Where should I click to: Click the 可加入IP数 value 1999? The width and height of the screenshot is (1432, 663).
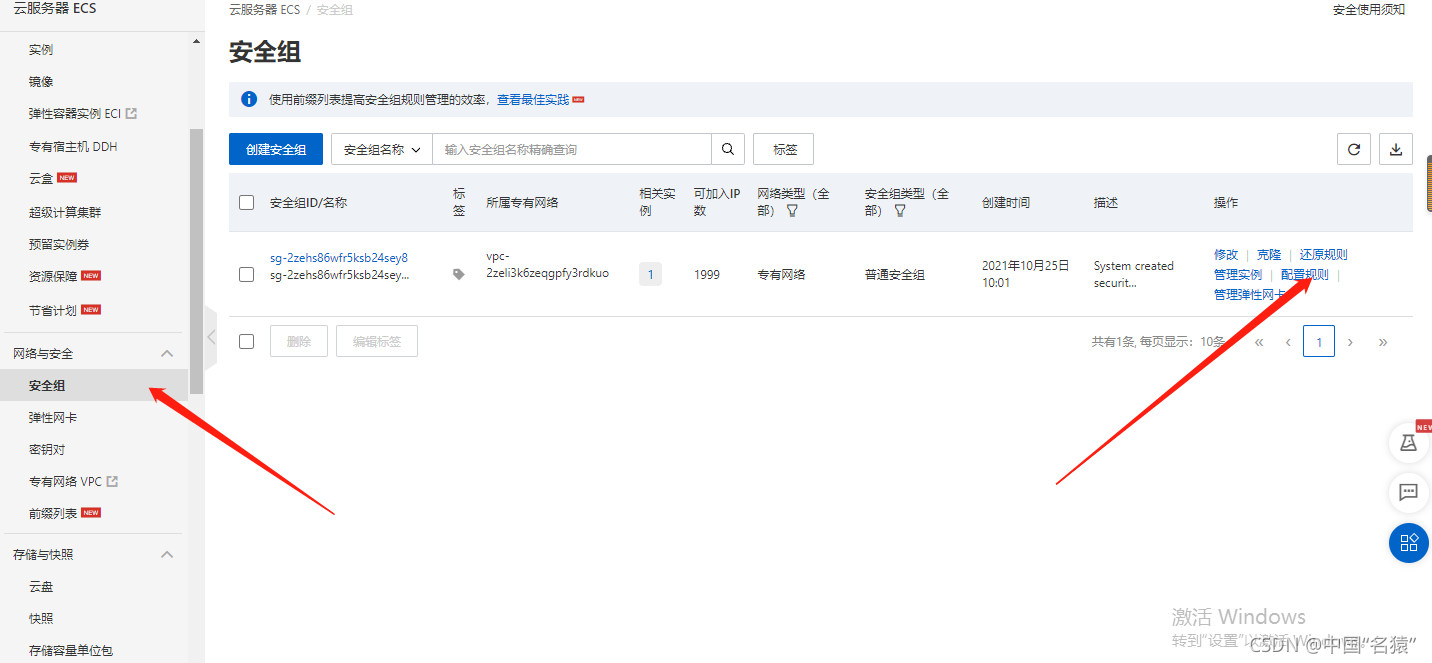coord(707,274)
